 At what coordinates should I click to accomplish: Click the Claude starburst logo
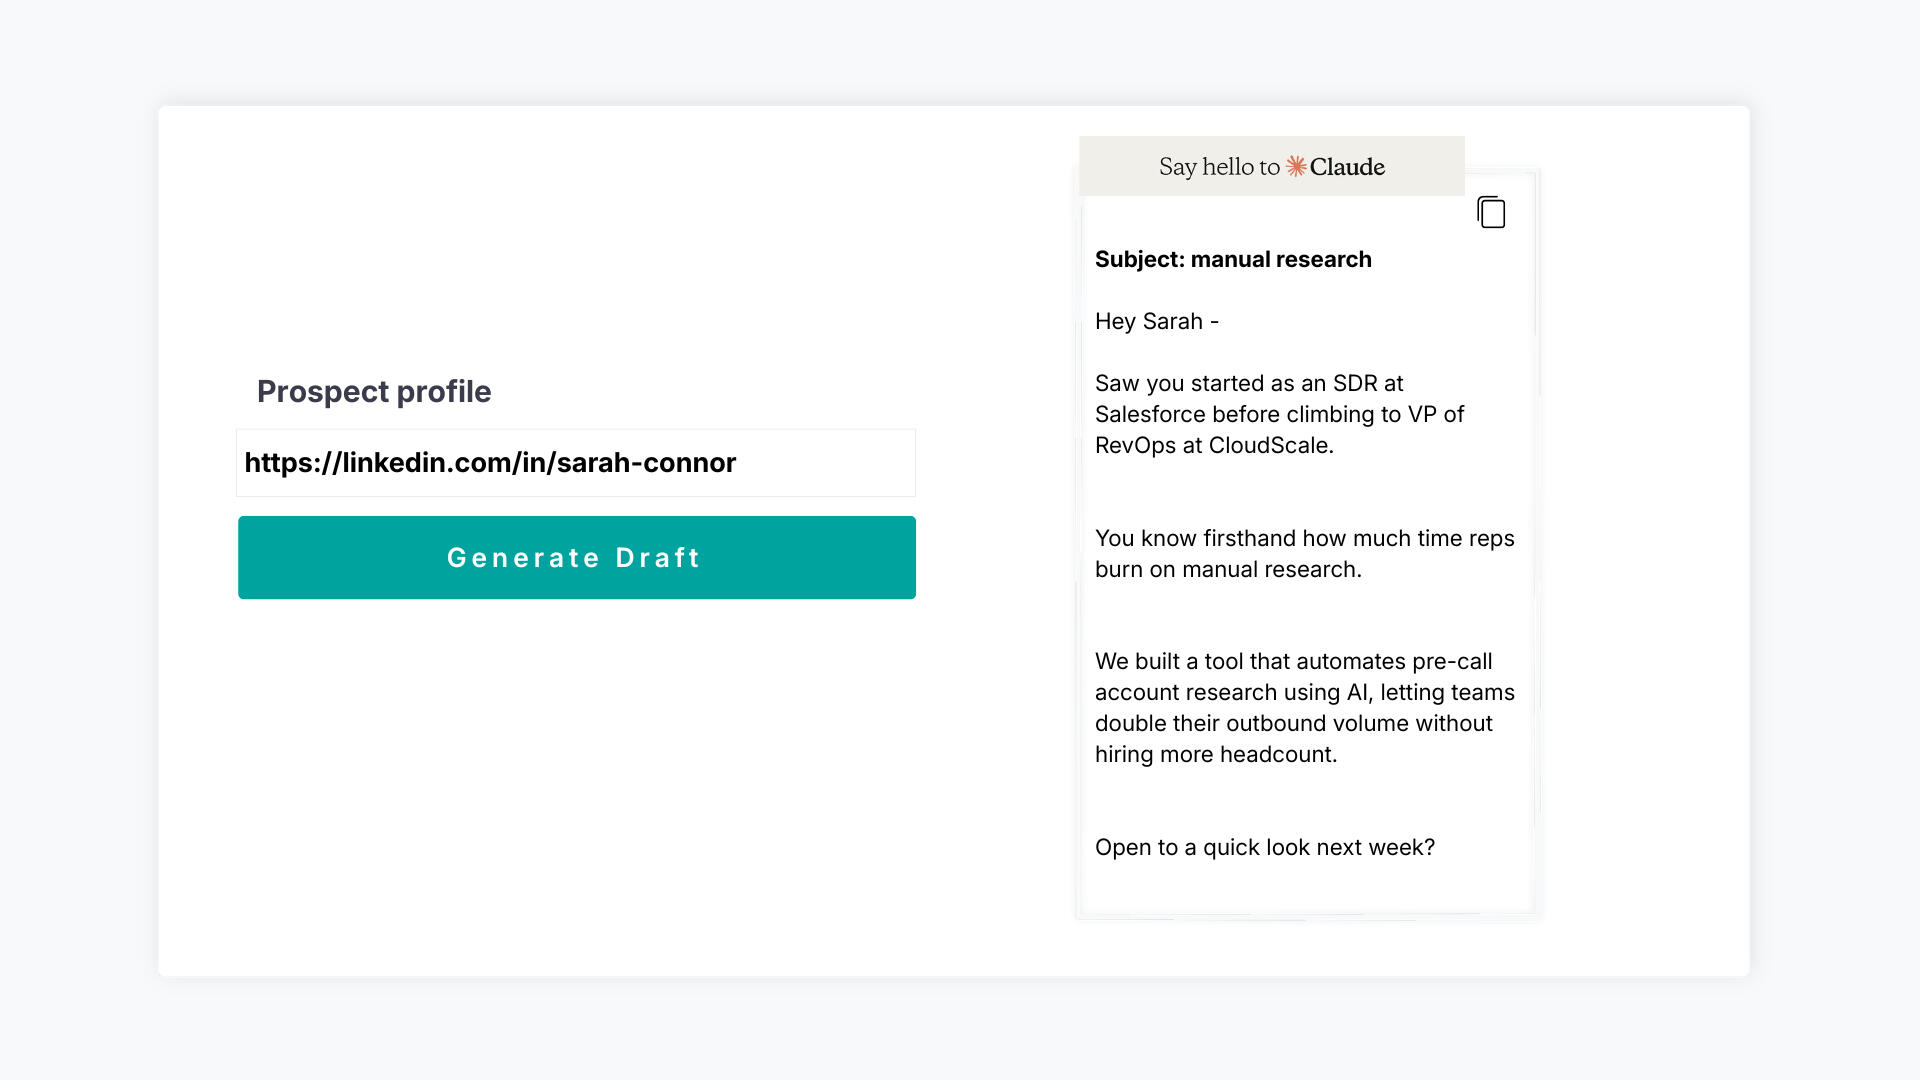point(1296,166)
